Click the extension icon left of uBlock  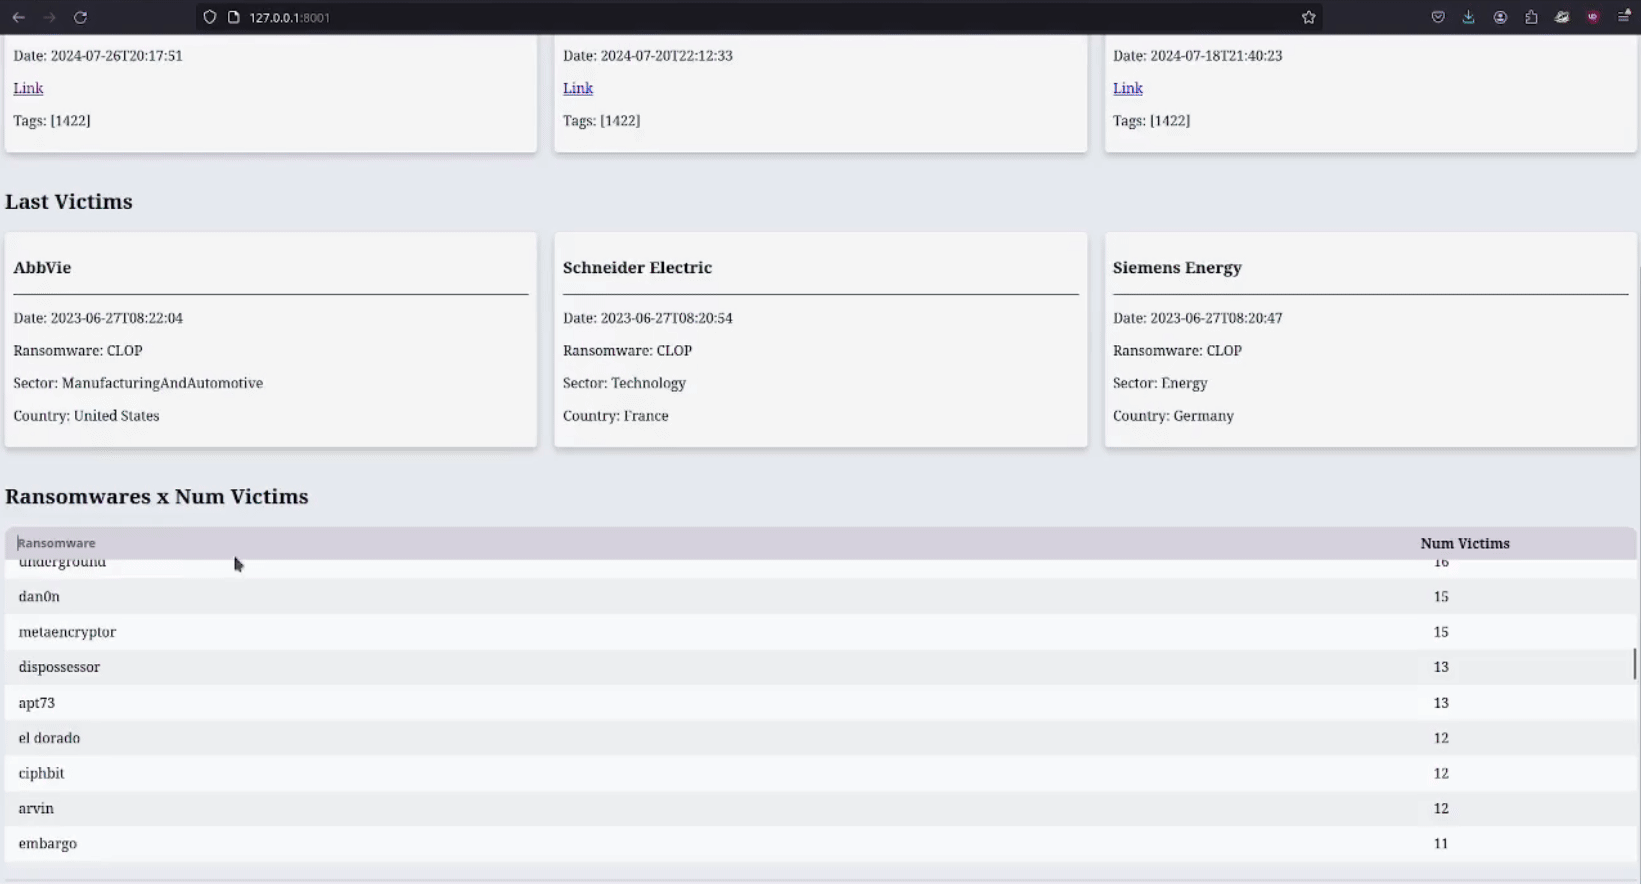[1562, 17]
